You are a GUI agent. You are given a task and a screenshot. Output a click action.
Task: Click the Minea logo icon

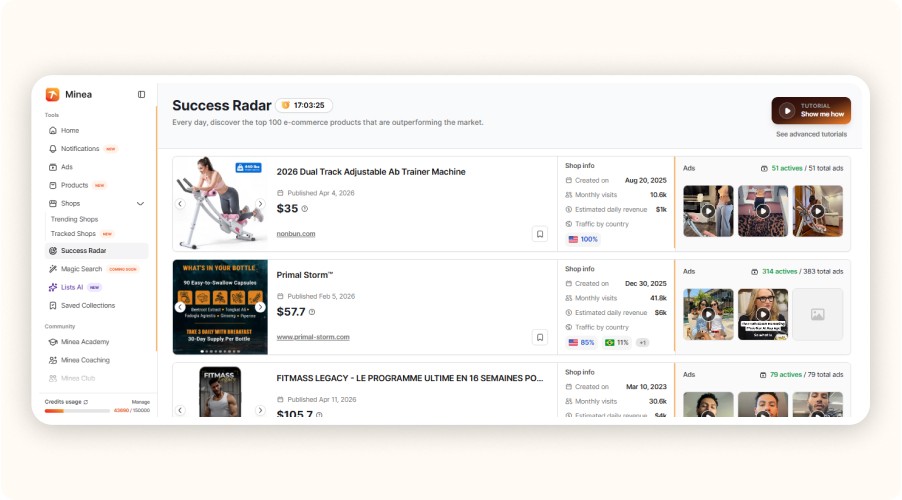coord(52,94)
